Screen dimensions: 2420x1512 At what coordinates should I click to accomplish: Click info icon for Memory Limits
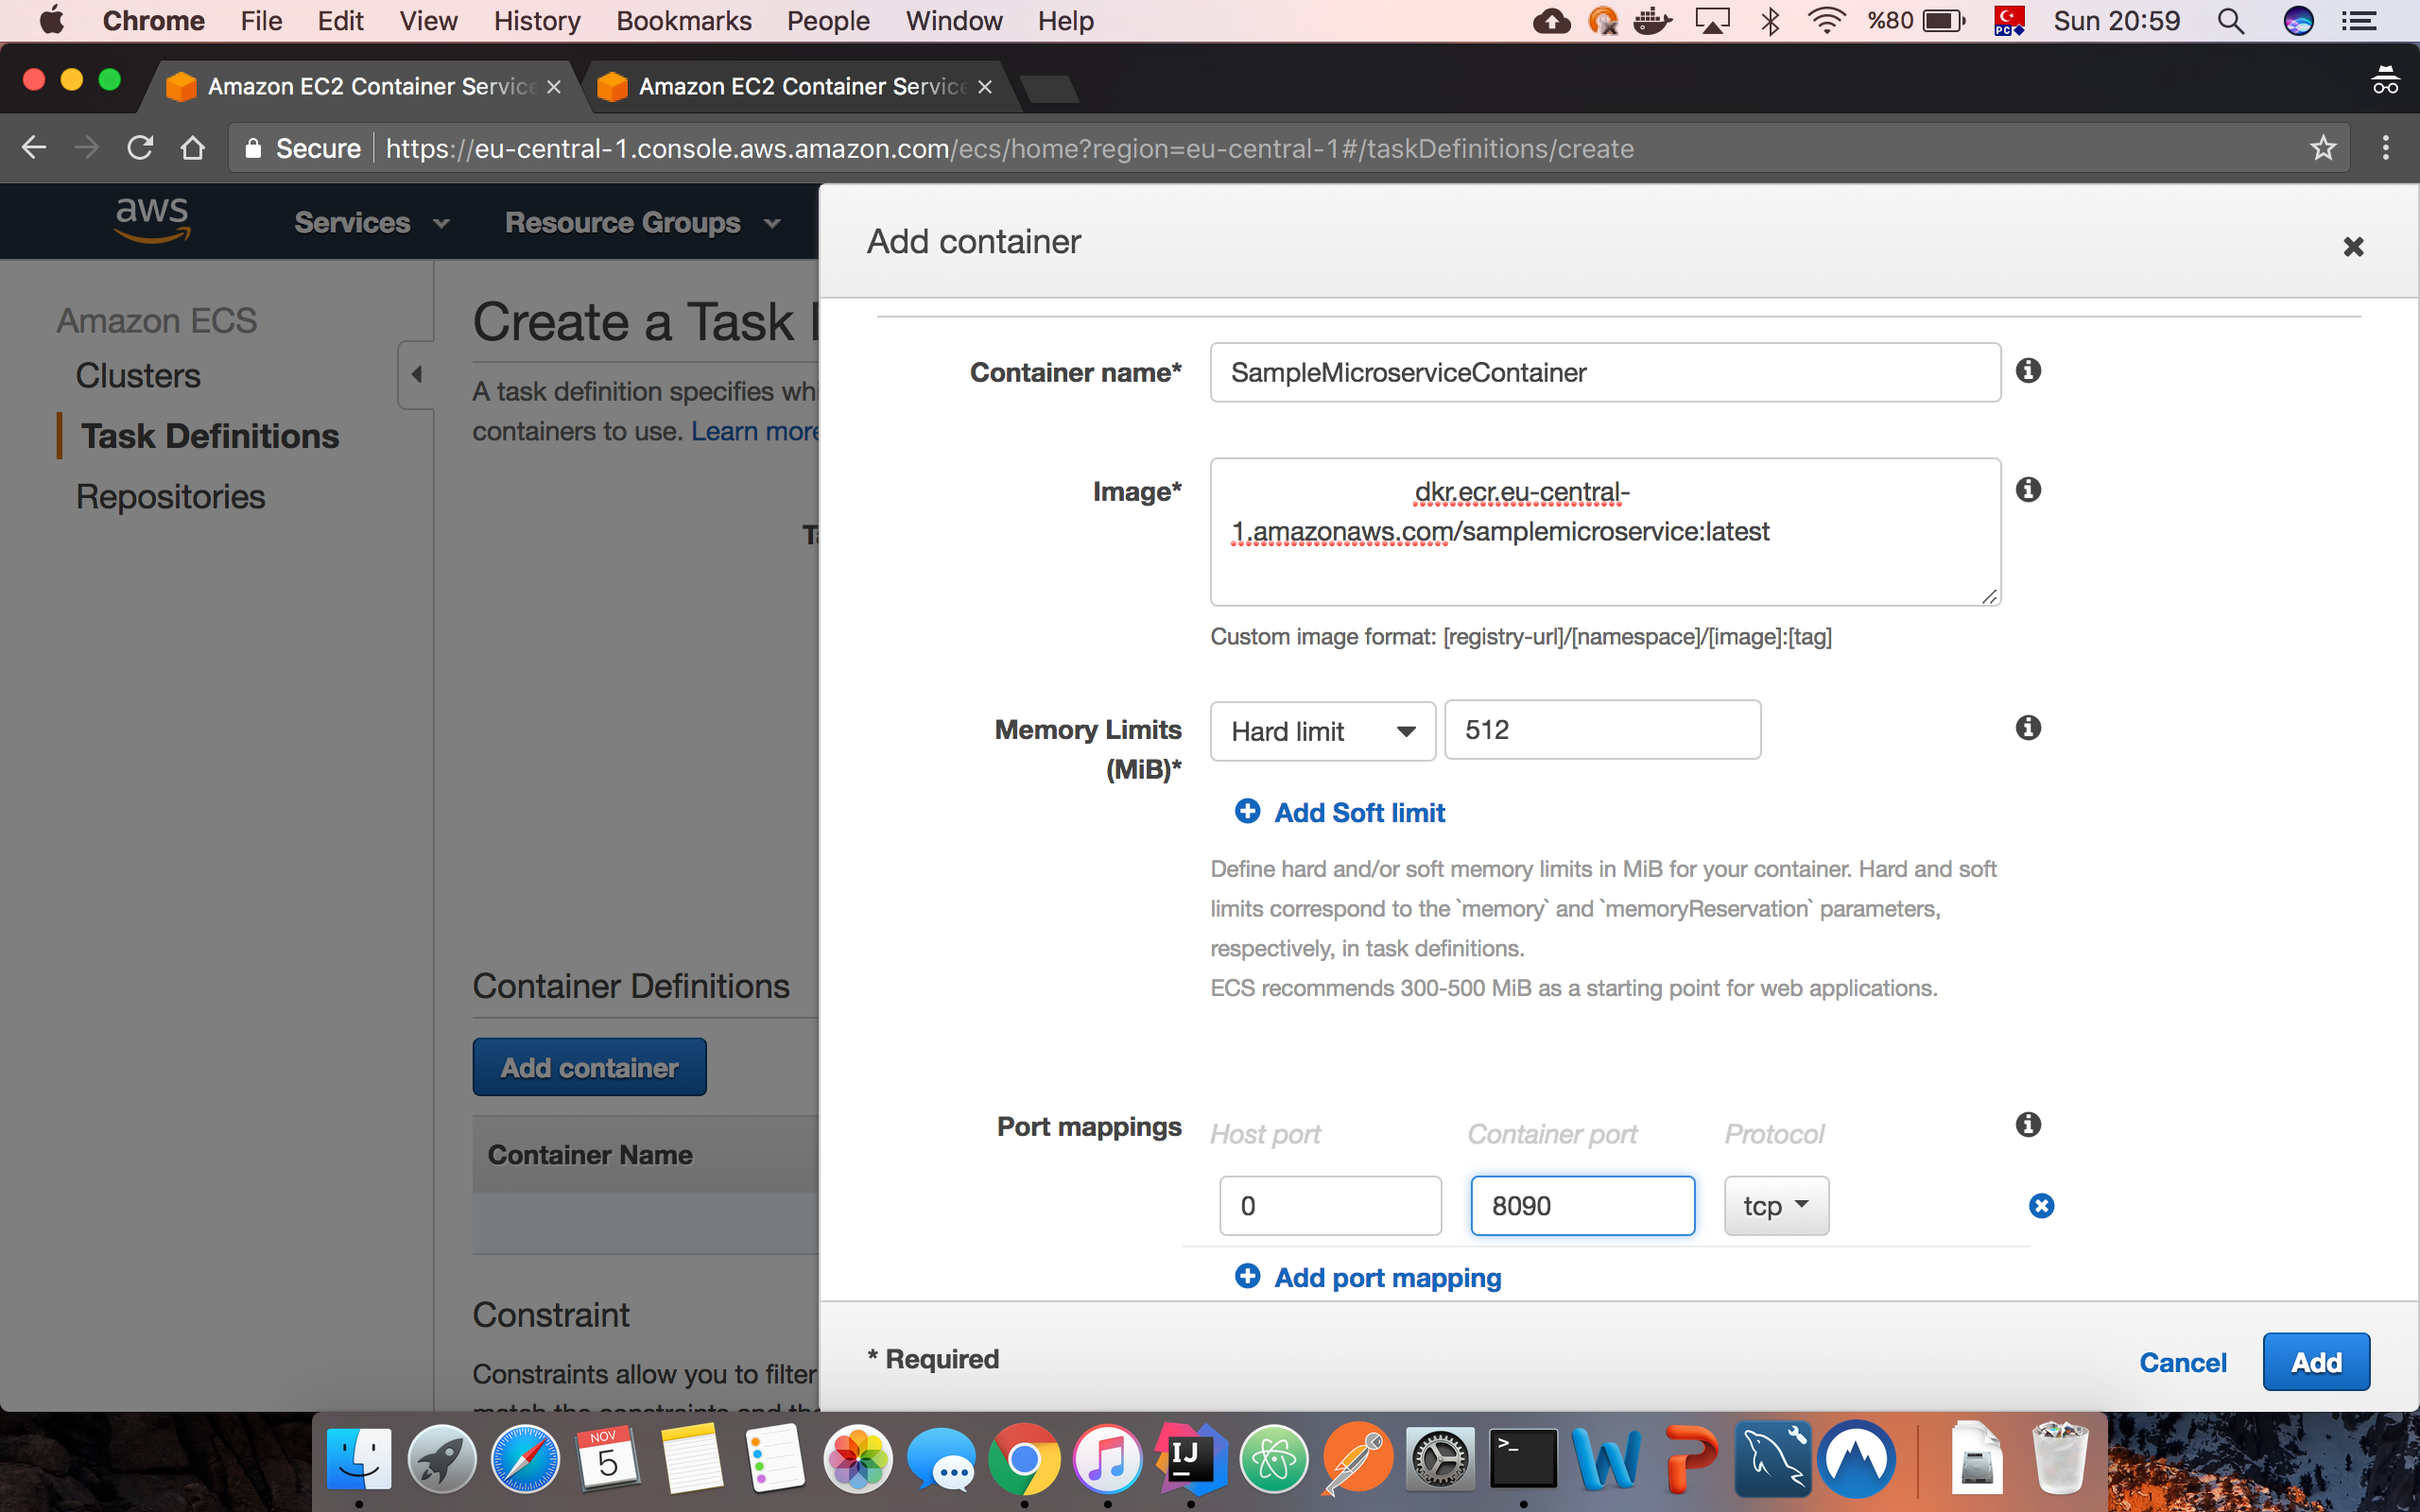pyautogui.click(x=2027, y=728)
